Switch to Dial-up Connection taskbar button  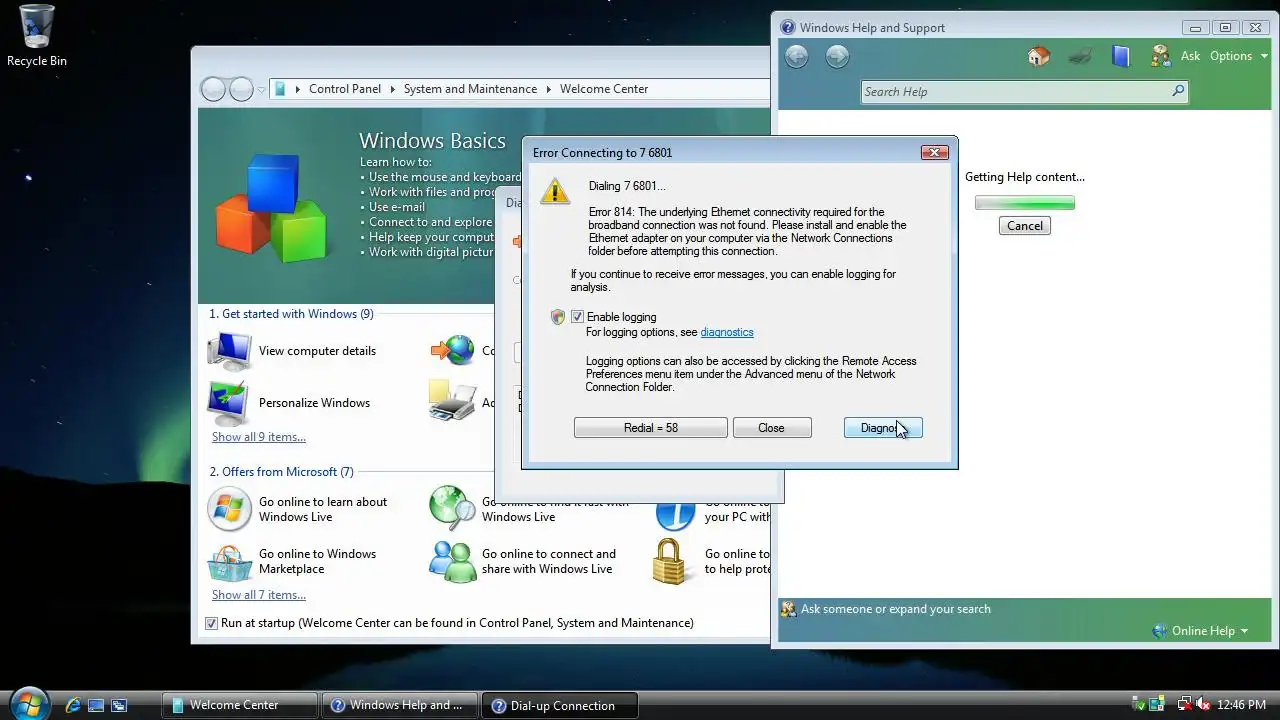tap(560, 705)
